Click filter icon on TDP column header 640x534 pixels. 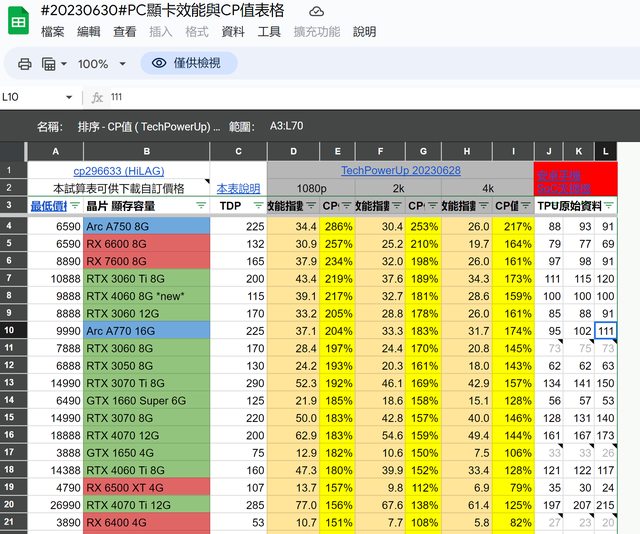pos(258,205)
